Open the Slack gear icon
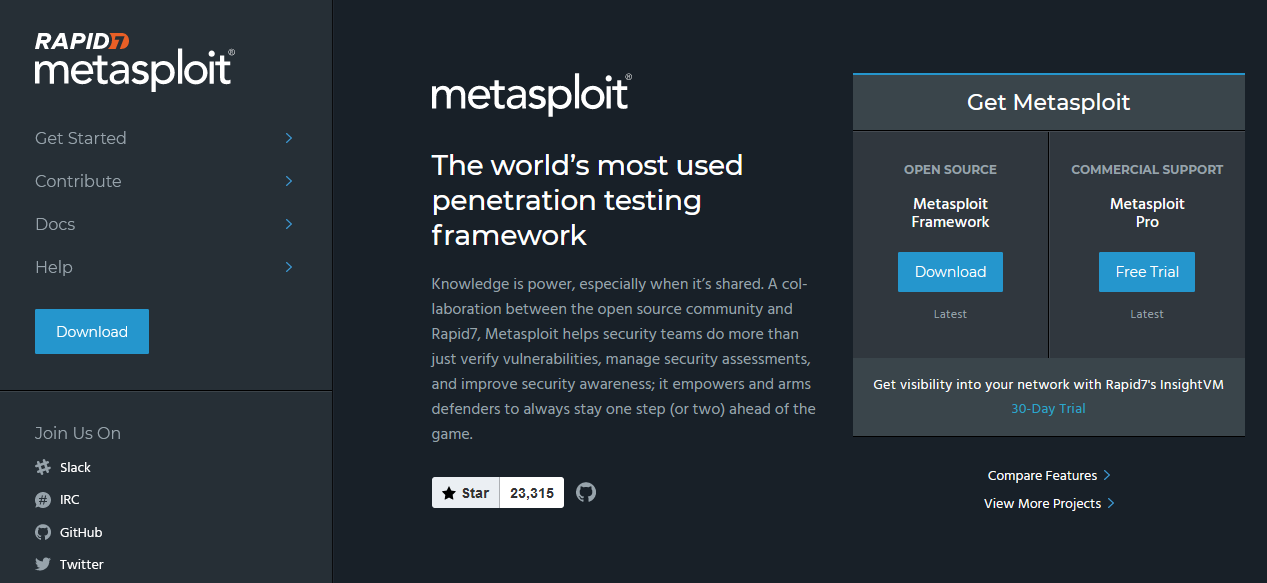Image resolution: width=1267 pixels, height=583 pixels. [43, 467]
